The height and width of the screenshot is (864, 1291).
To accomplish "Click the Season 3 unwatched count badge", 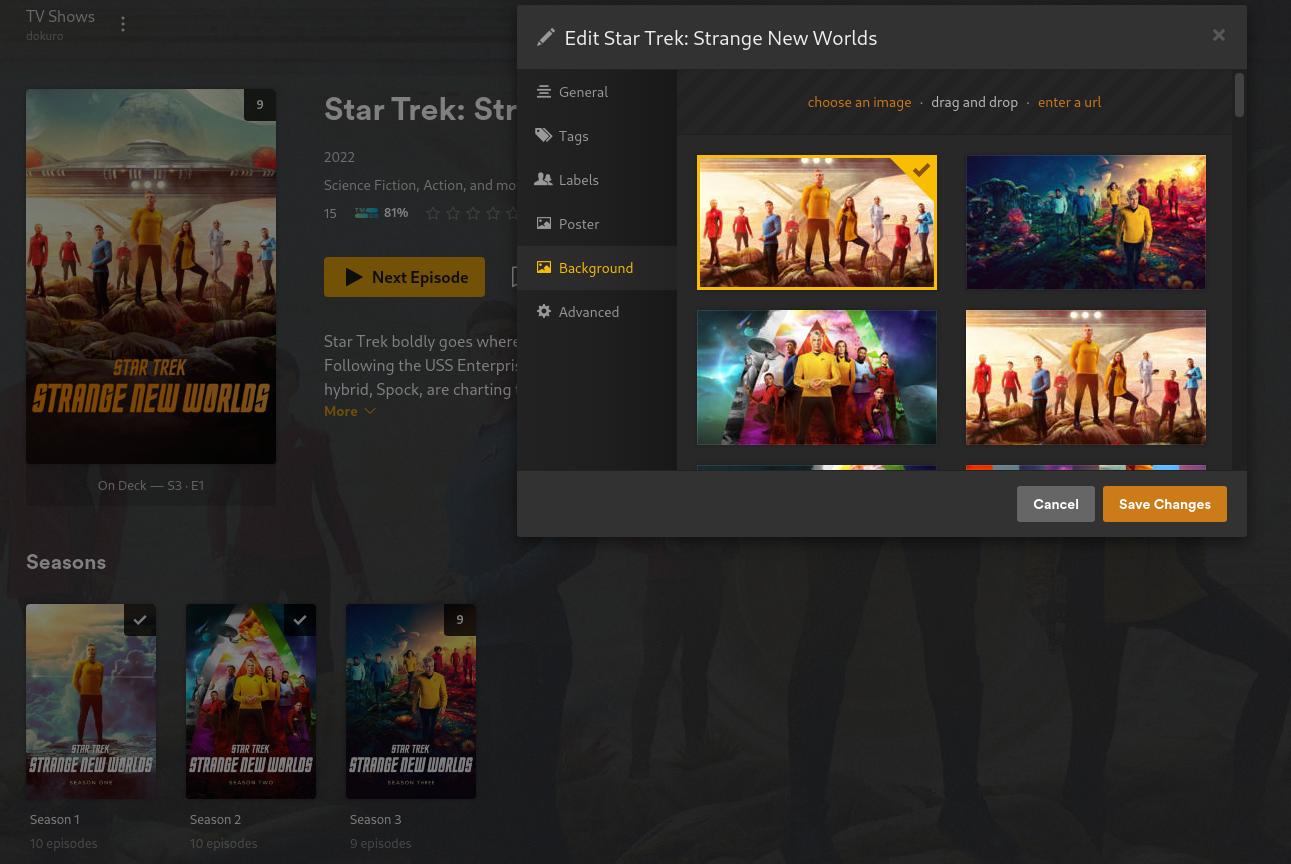I will [460, 620].
